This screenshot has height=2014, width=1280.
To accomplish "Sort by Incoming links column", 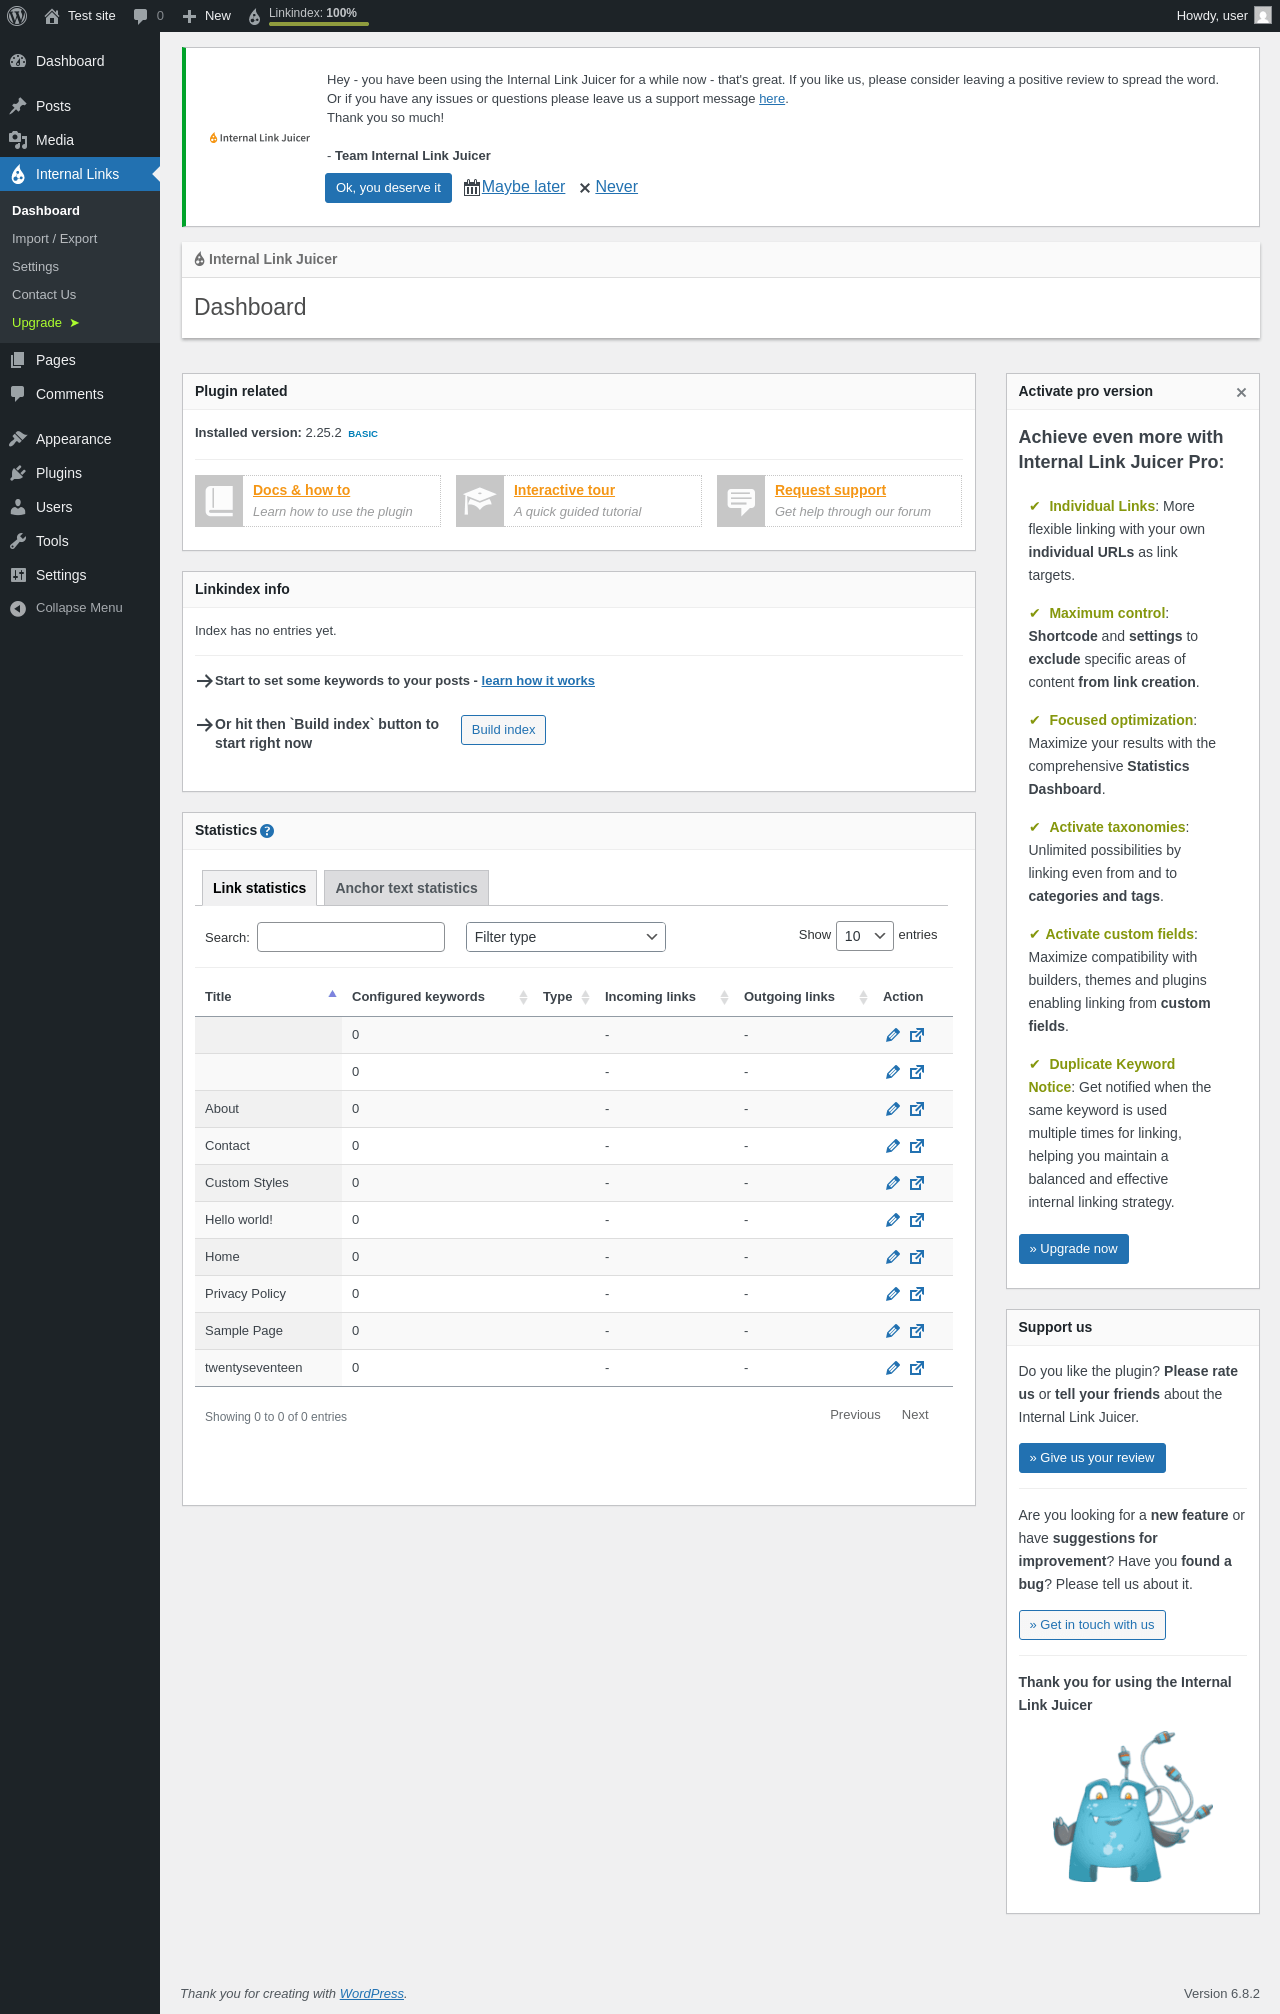I will (x=664, y=997).
